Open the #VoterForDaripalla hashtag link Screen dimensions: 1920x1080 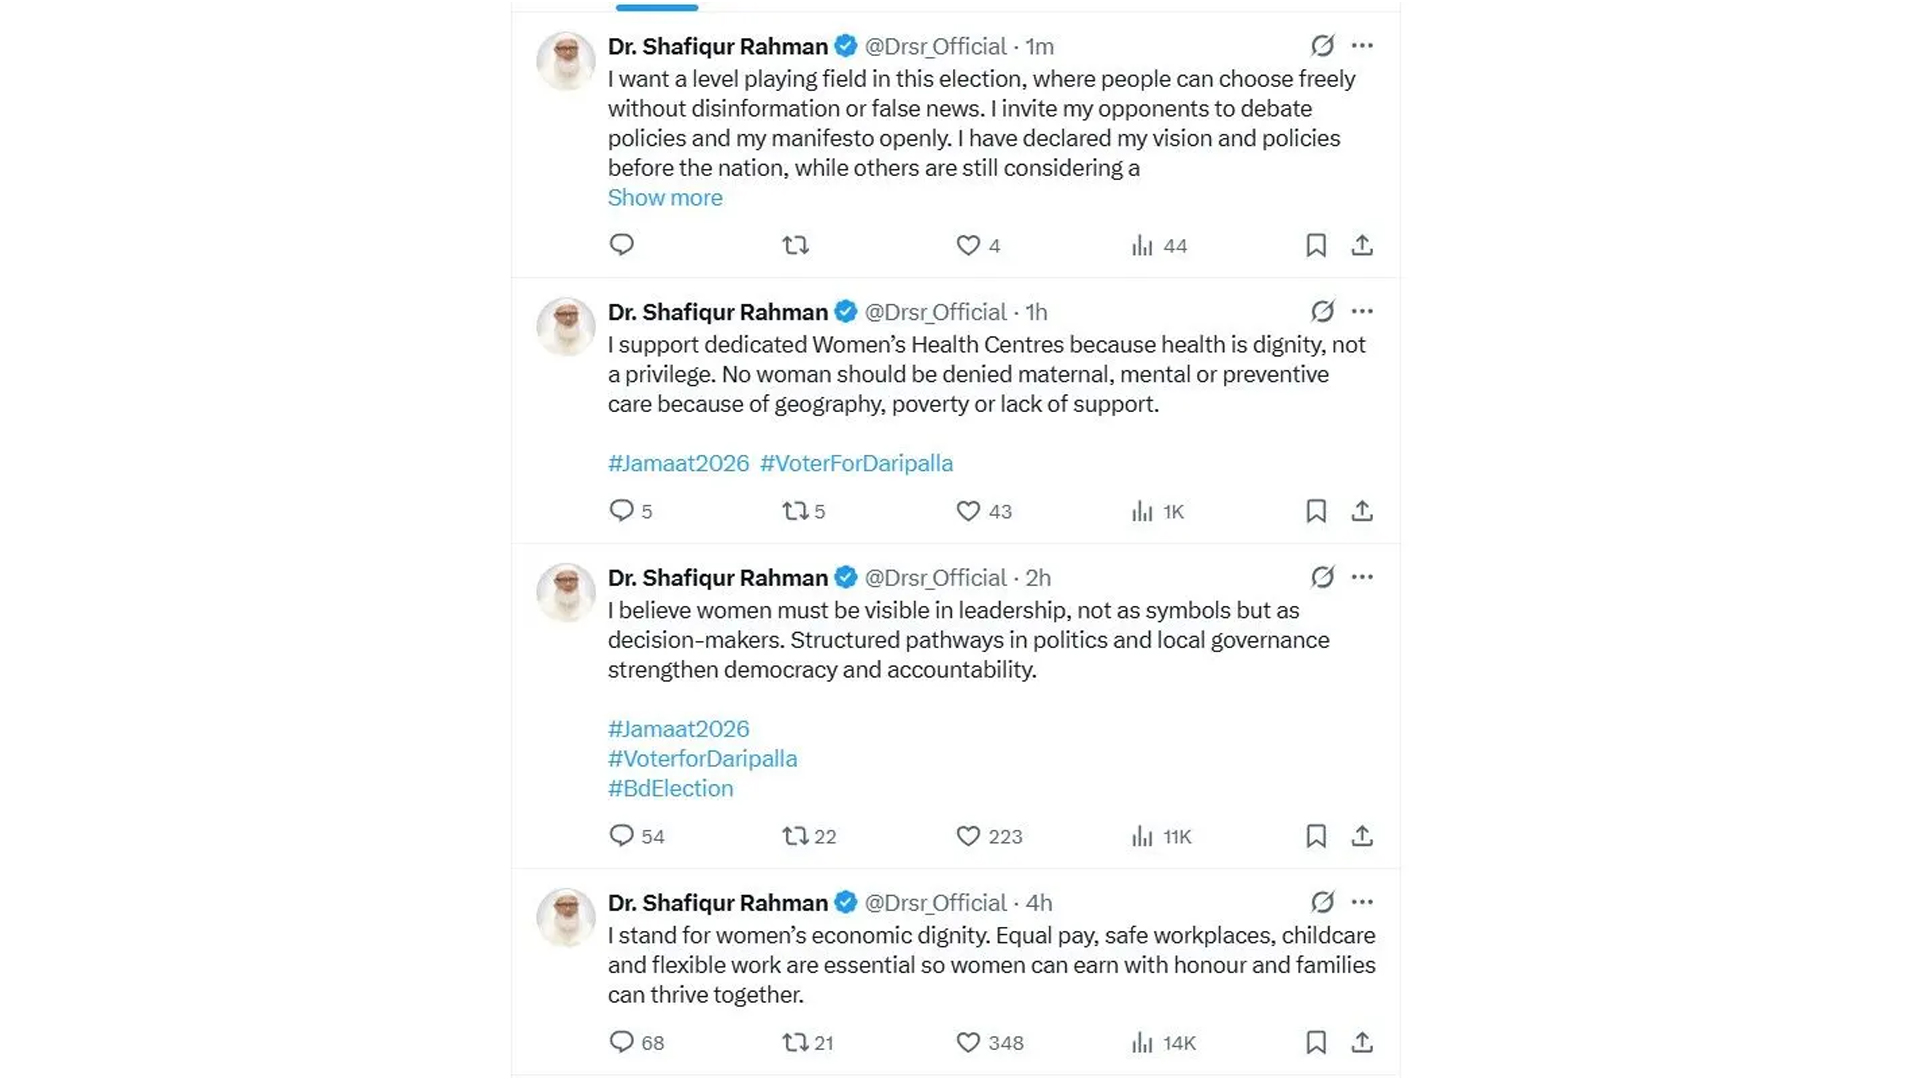tap(856, 463)
